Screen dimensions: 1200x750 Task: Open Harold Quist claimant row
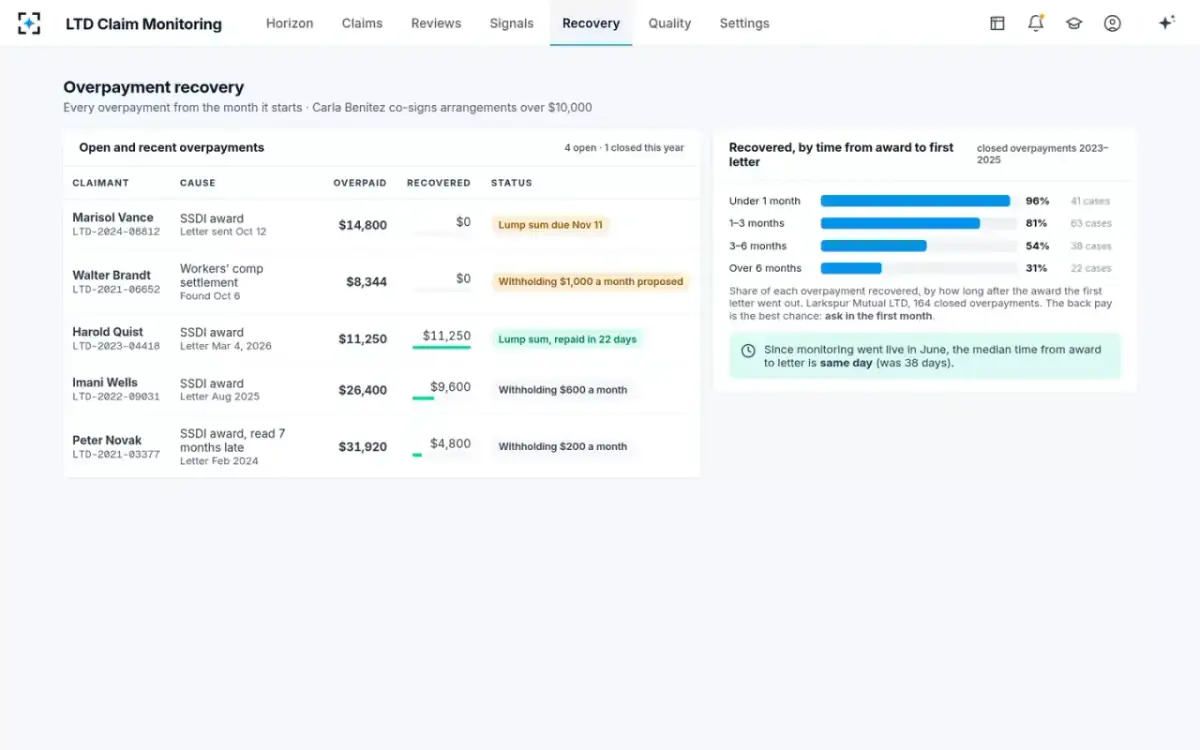coord(381,339)
